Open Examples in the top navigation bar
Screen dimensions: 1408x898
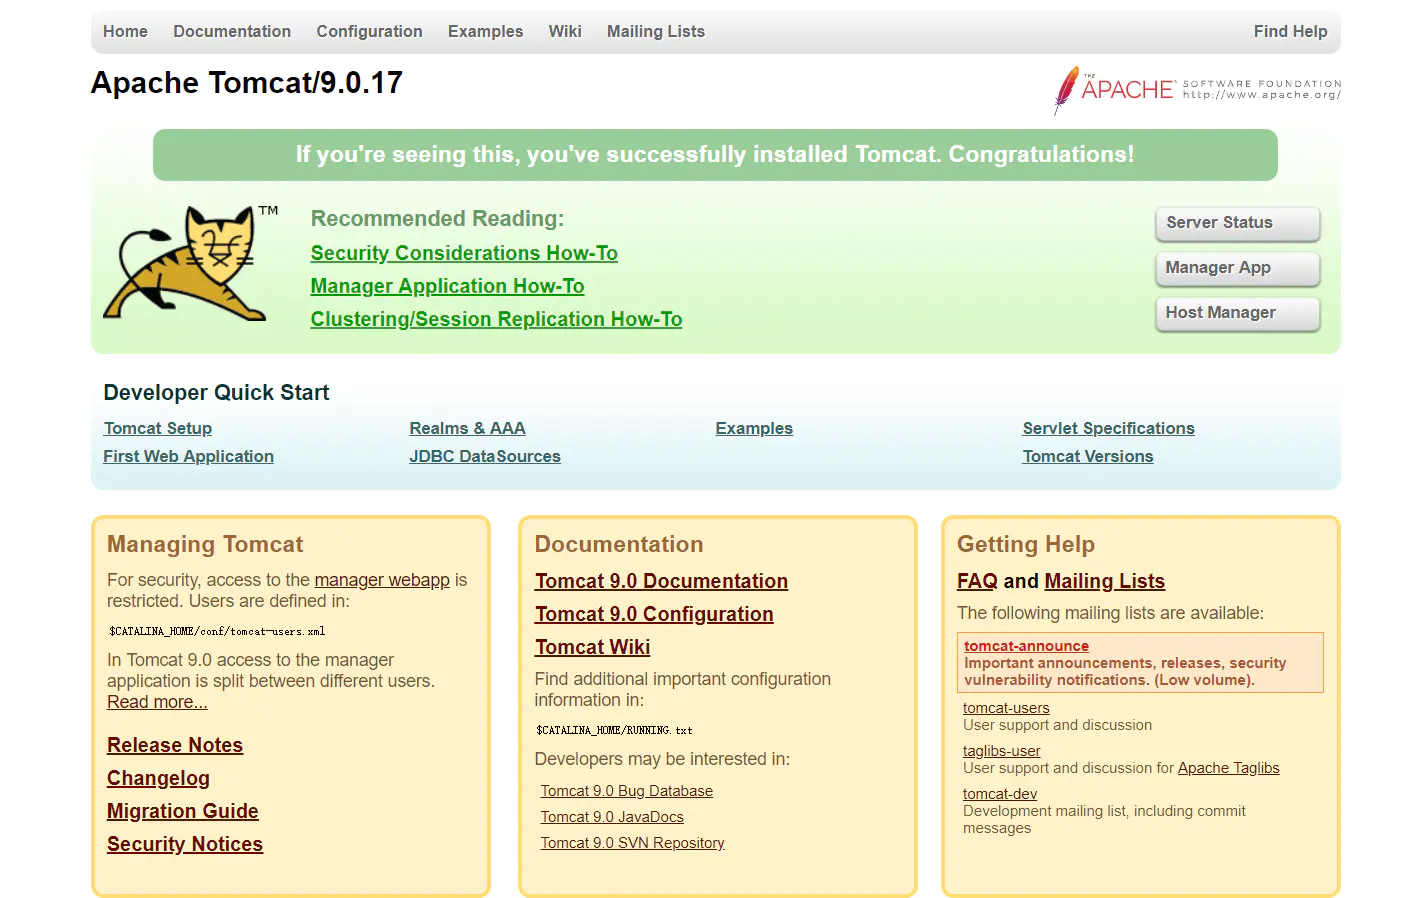[485, 31]
